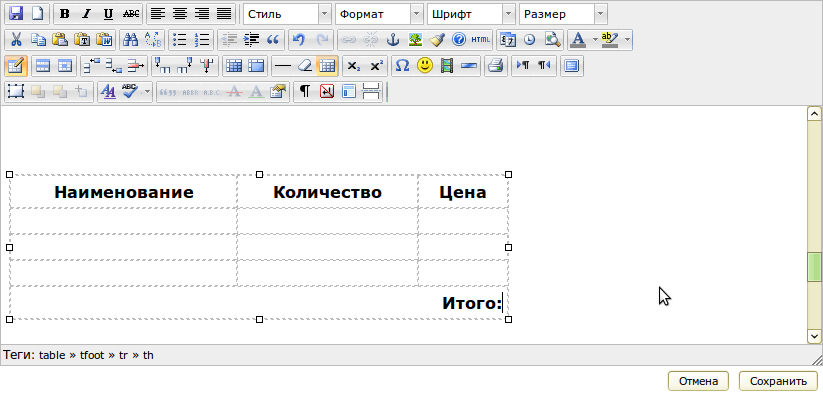Expand the highlight color picker arrow

point(627,40)
